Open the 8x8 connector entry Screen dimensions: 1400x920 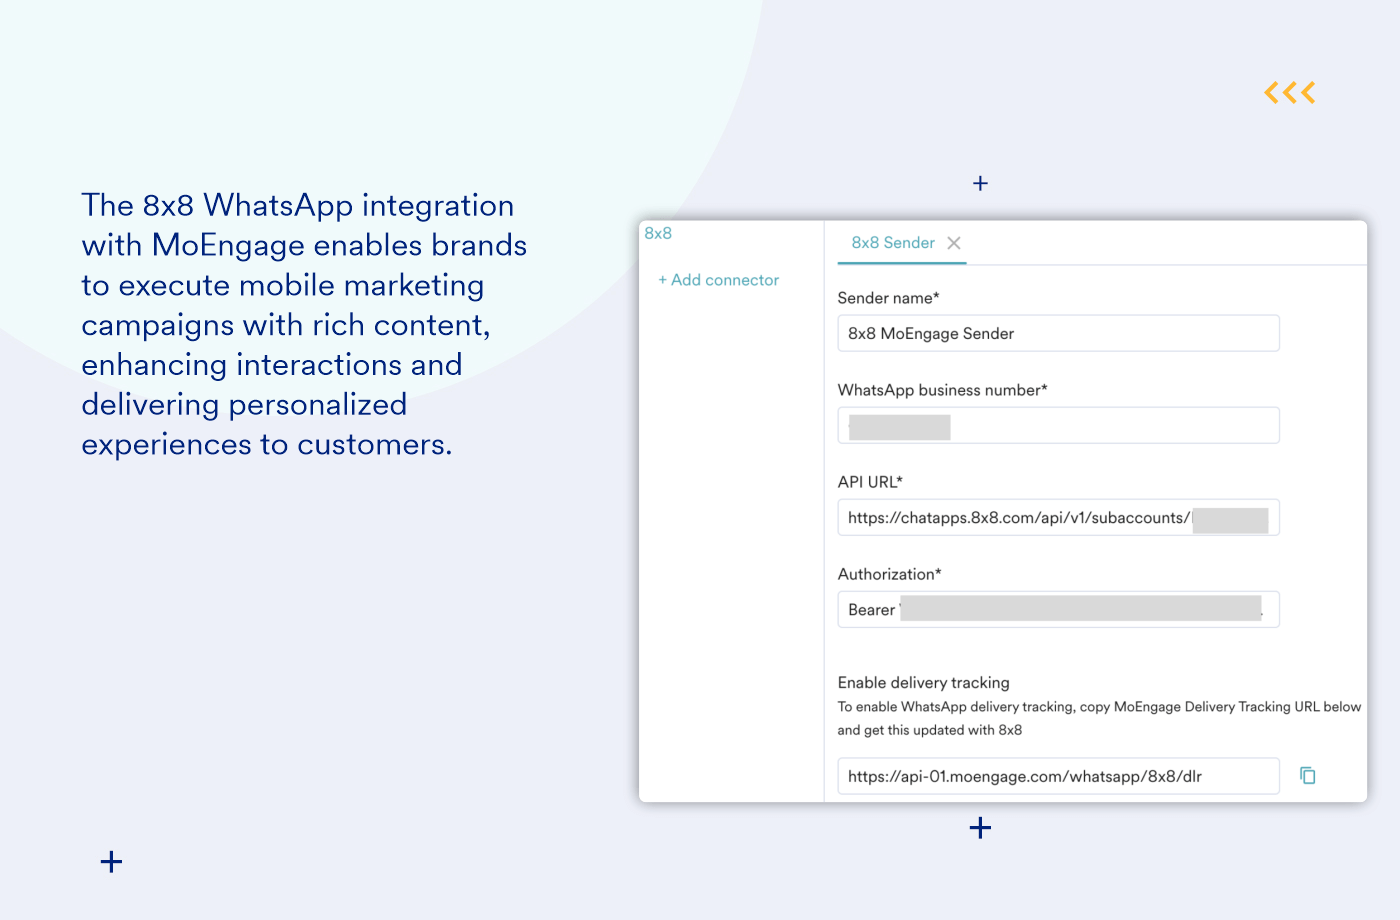[x=658, y=233]
